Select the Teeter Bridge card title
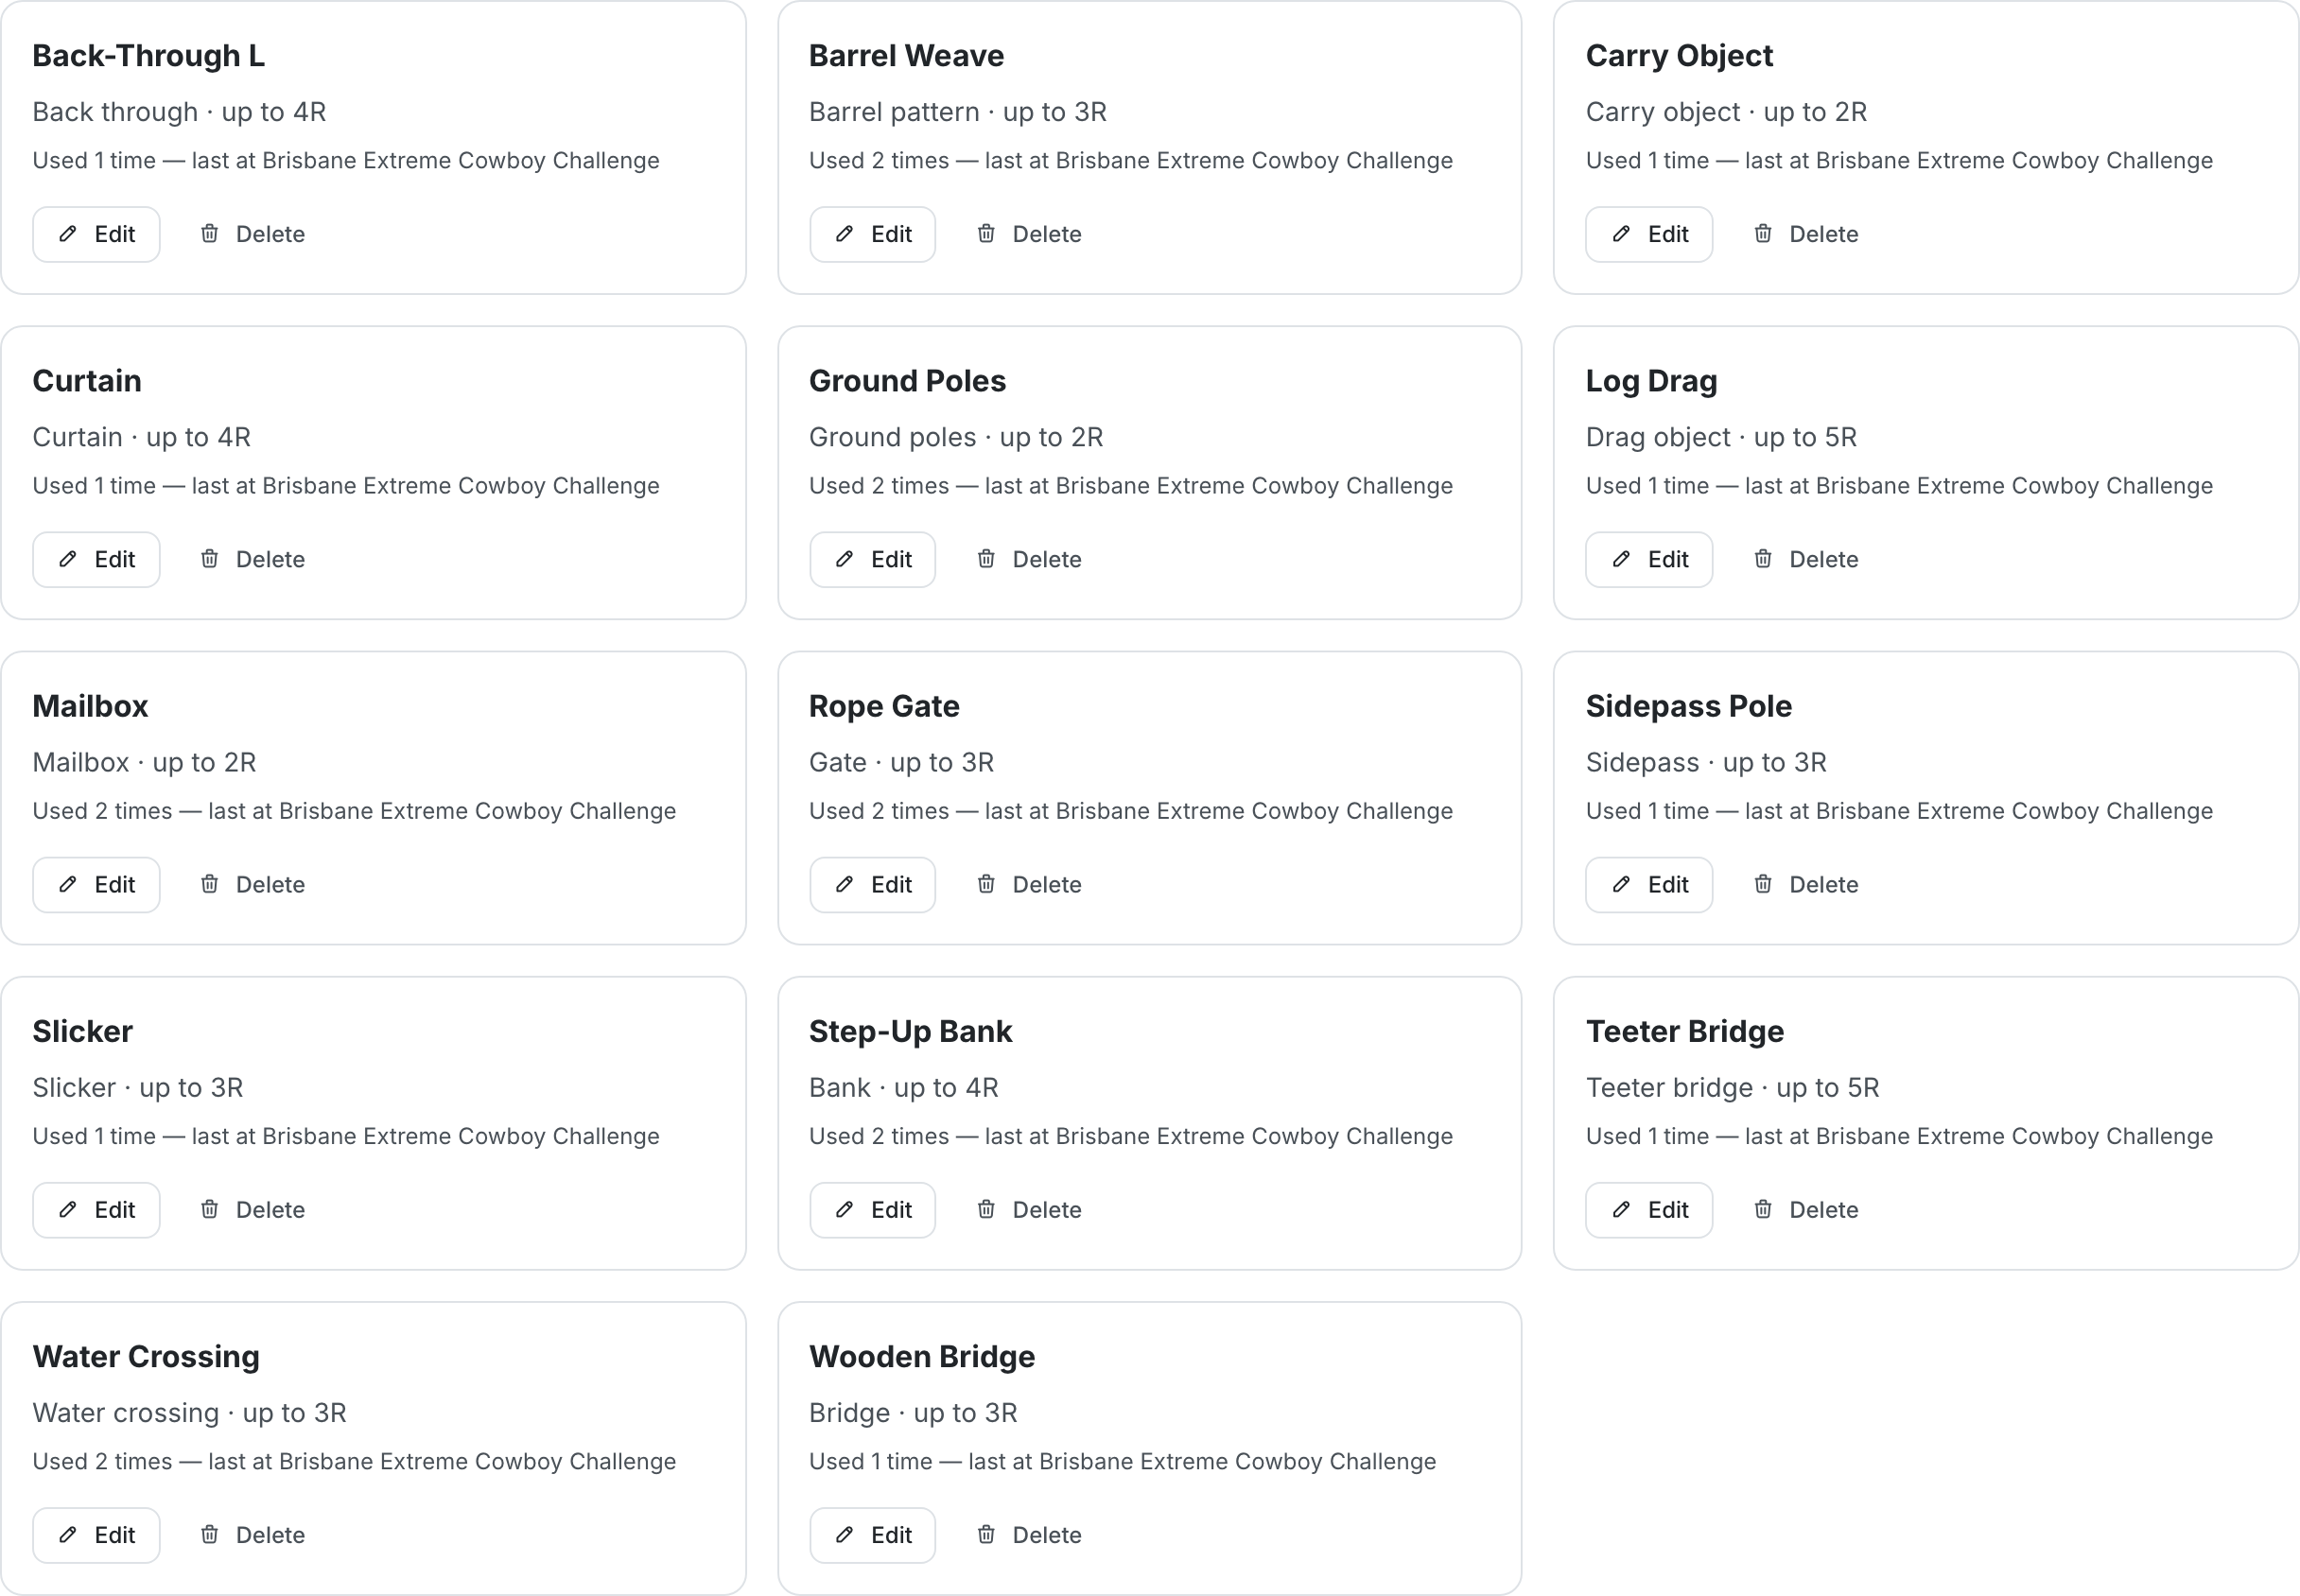2300x1596 pixels. click(x=1685, y=1031)
